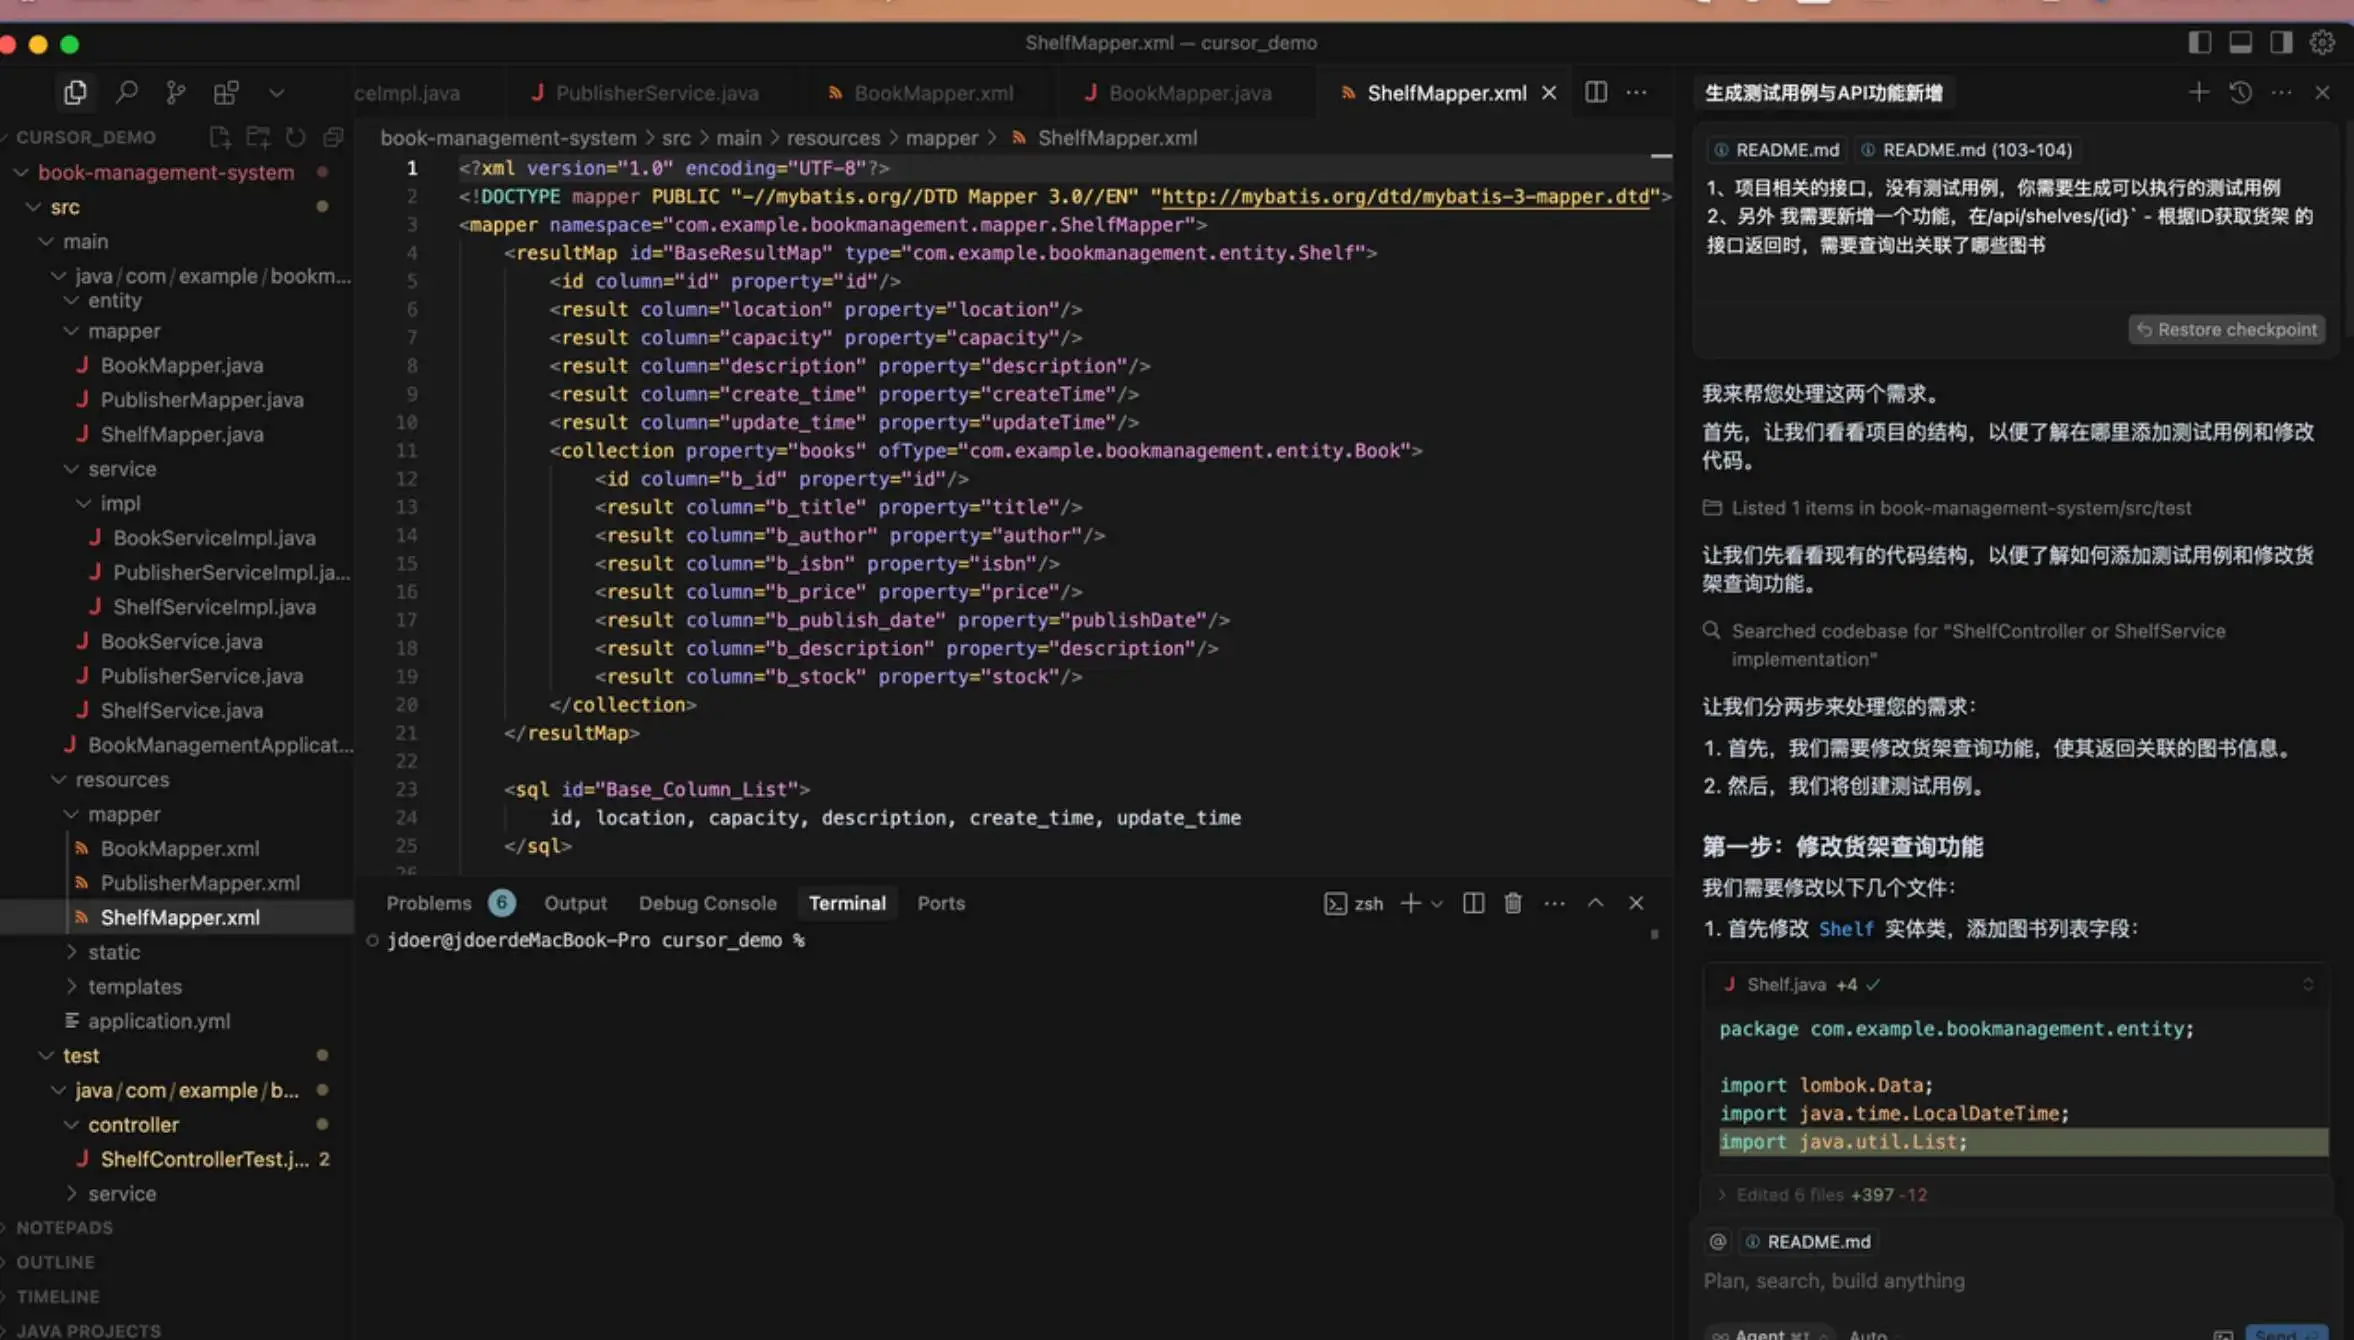
Task: Open the Search view in the activity bar
Action: pos(127,91)
